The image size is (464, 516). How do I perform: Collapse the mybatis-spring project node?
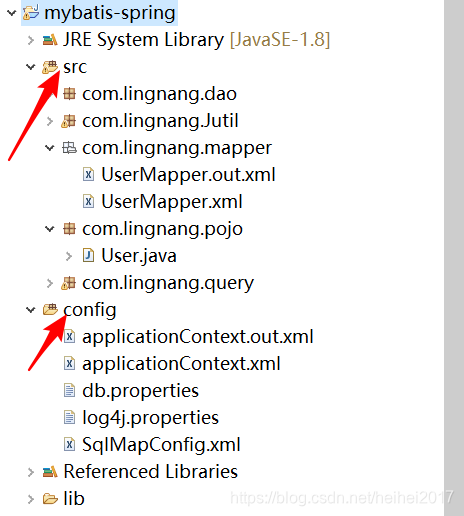pos(12,13)
